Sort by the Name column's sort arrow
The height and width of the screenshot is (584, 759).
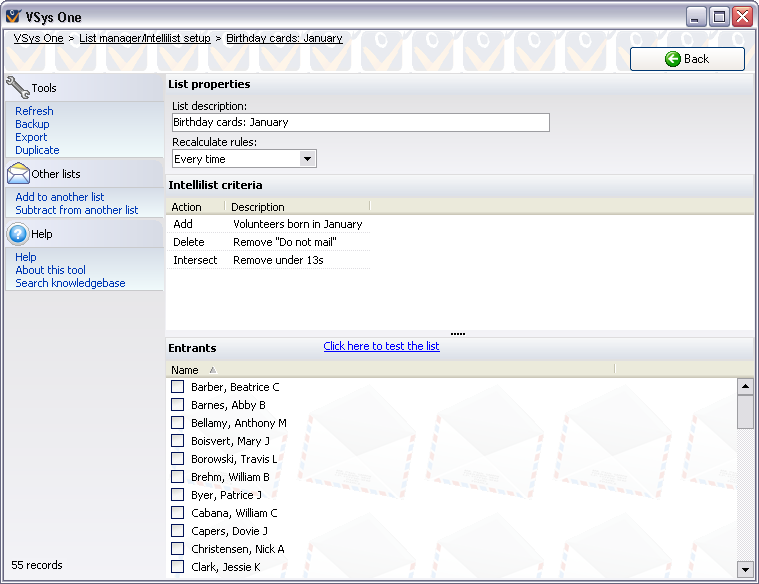click(213, 370)
